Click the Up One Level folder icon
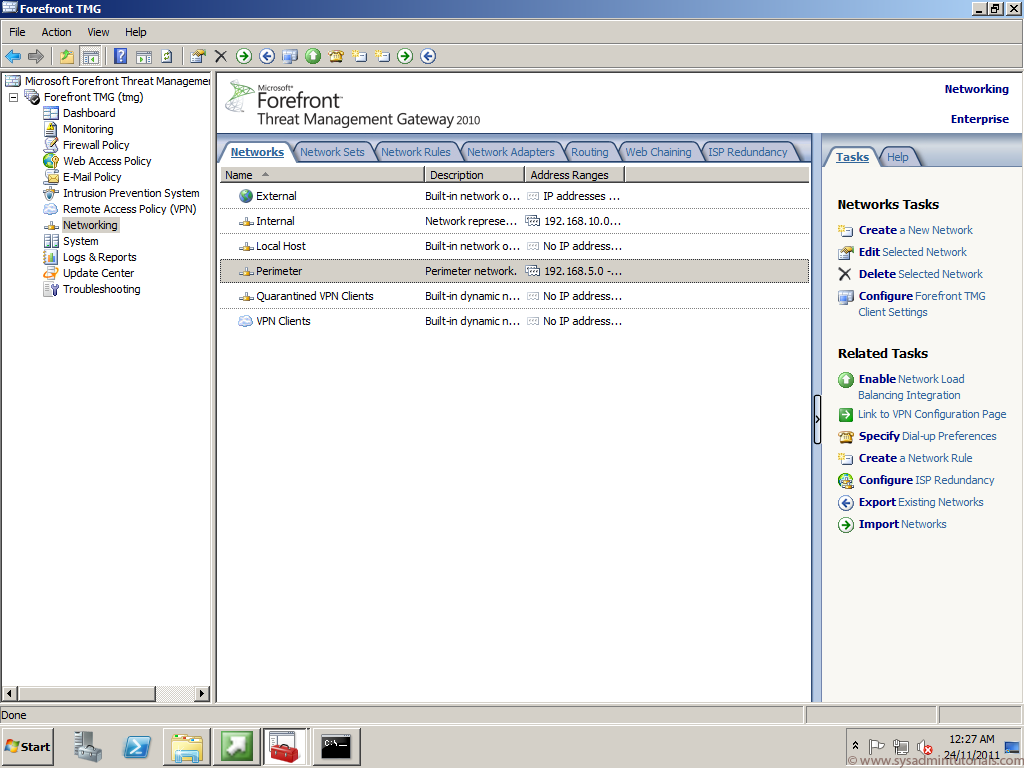The height and width of the screenshot is (768, 1024). [67, 56]
